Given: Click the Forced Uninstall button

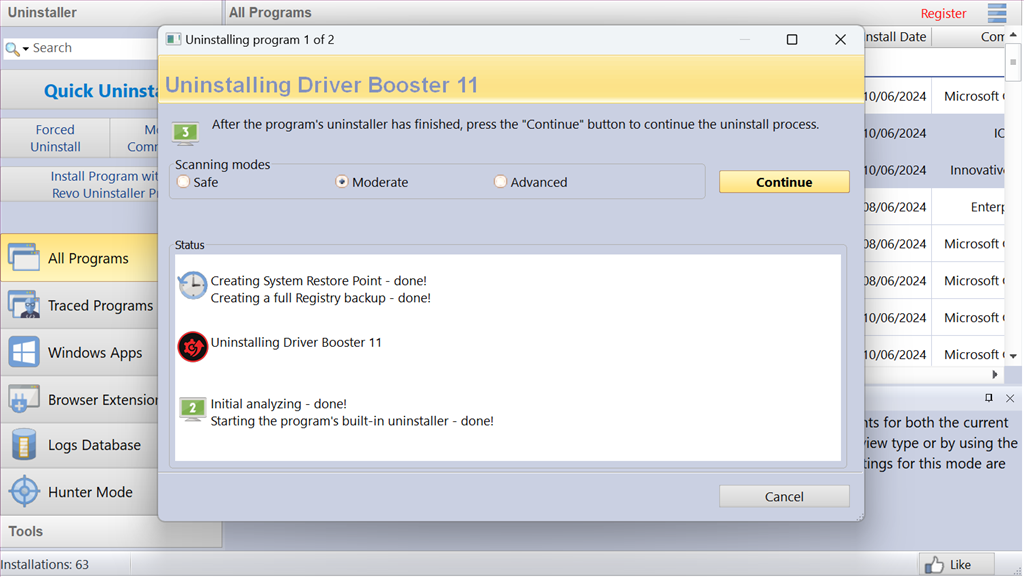Looking at the screenshot, I should [55, 138].
